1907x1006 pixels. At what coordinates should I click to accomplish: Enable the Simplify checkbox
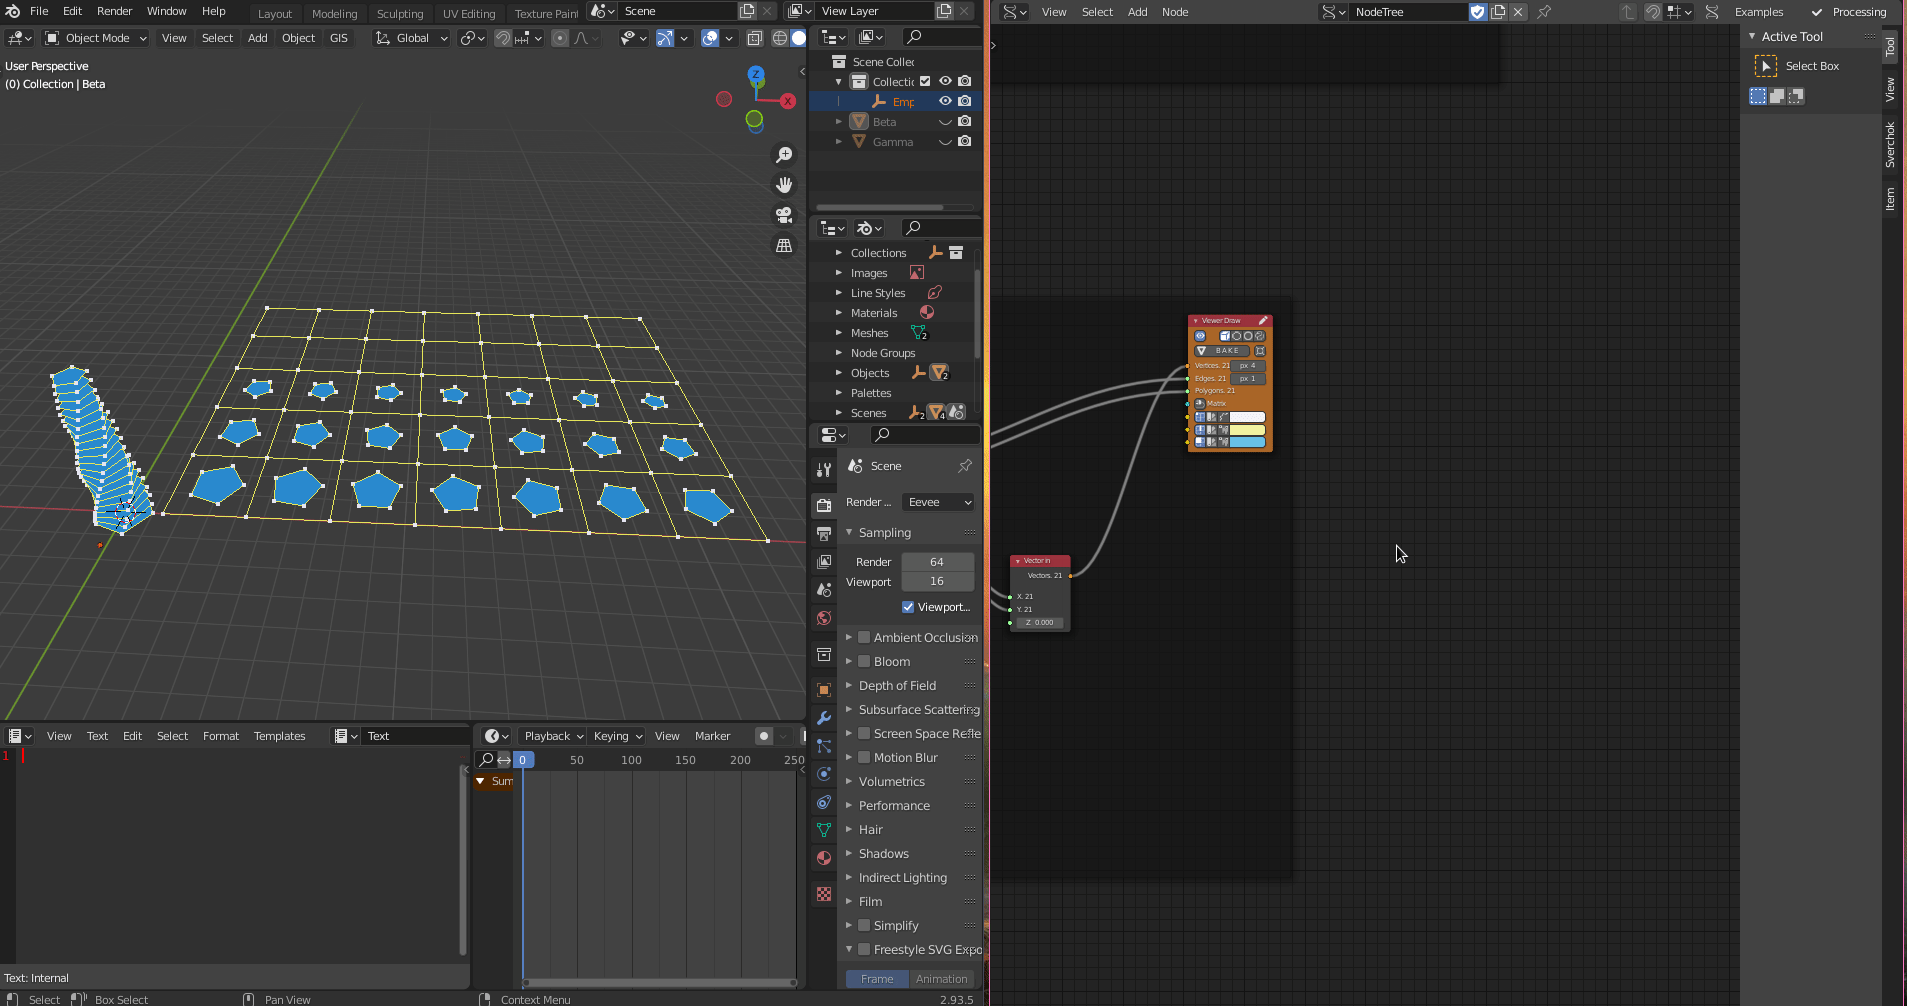(x=864, y=925)
